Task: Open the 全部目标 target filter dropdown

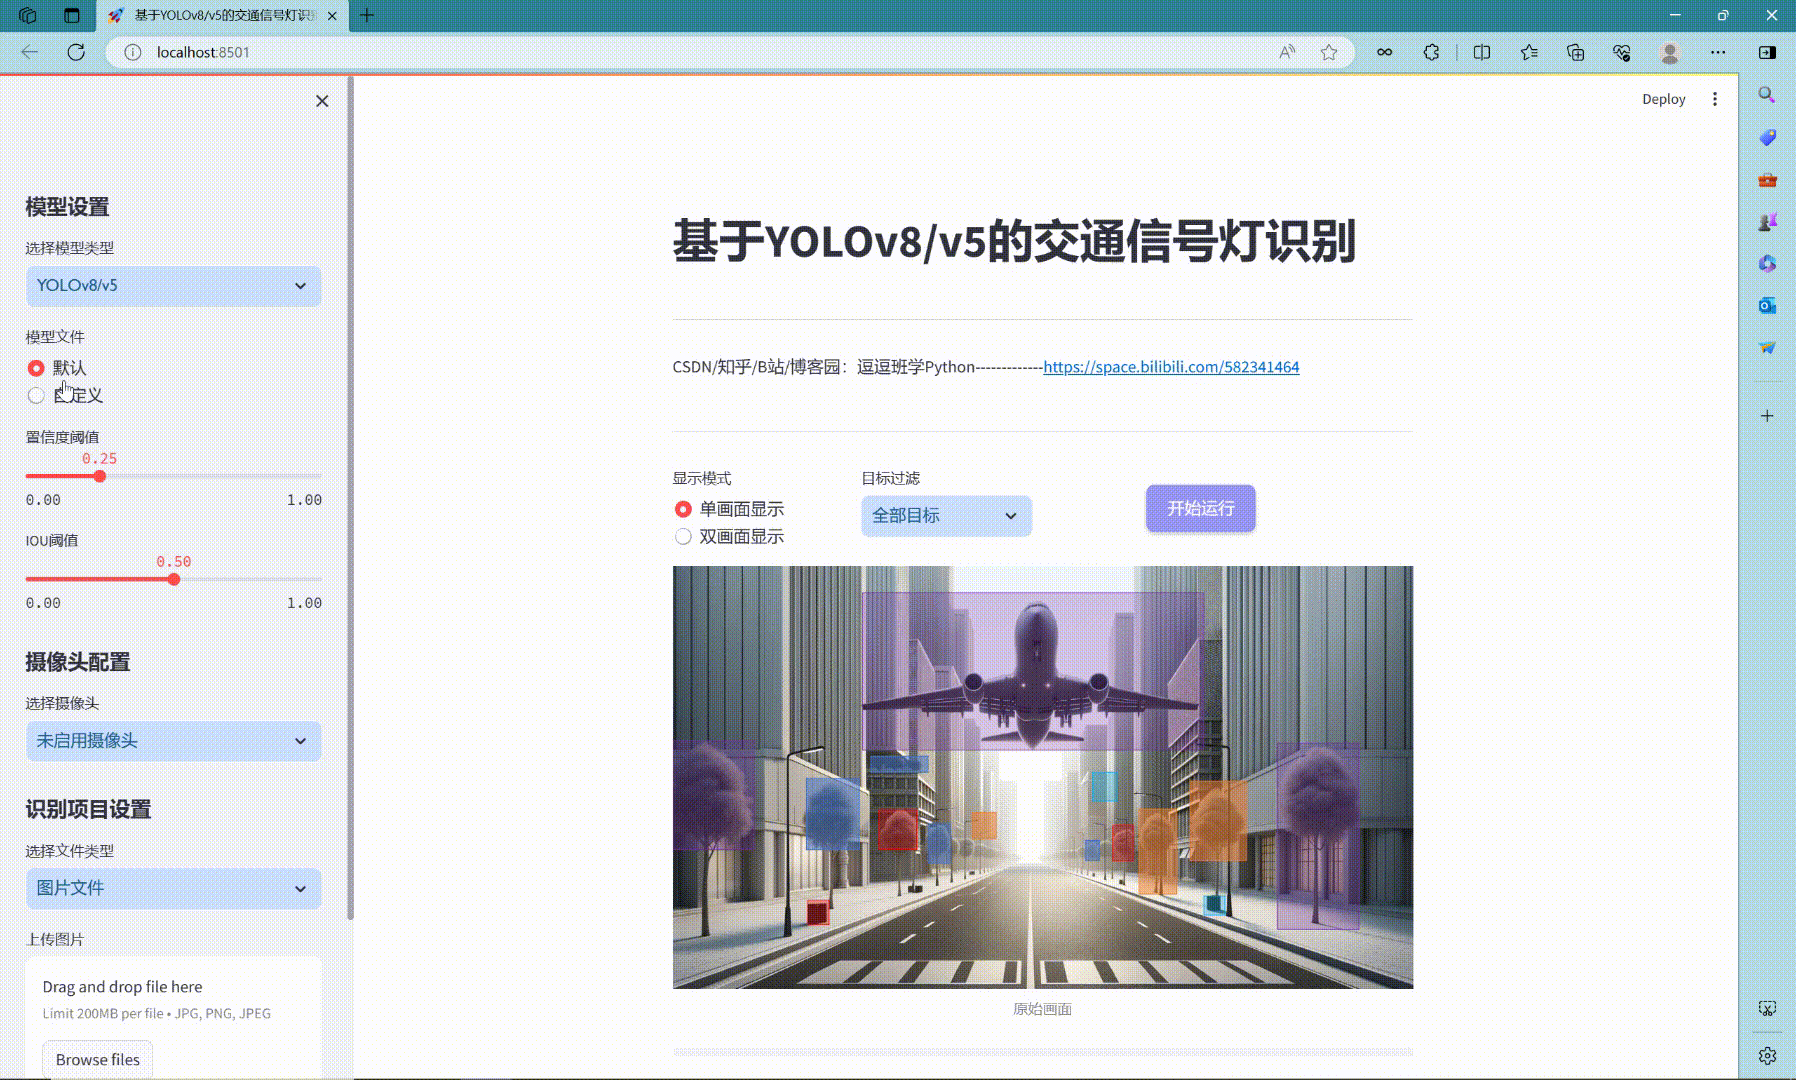Action: click(x=944, y=516)
